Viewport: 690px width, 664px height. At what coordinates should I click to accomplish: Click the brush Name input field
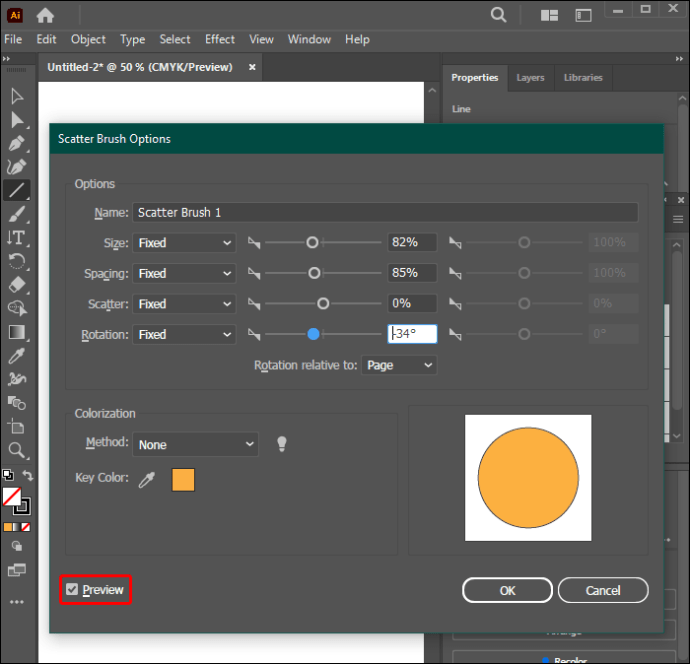coord(385,213)
